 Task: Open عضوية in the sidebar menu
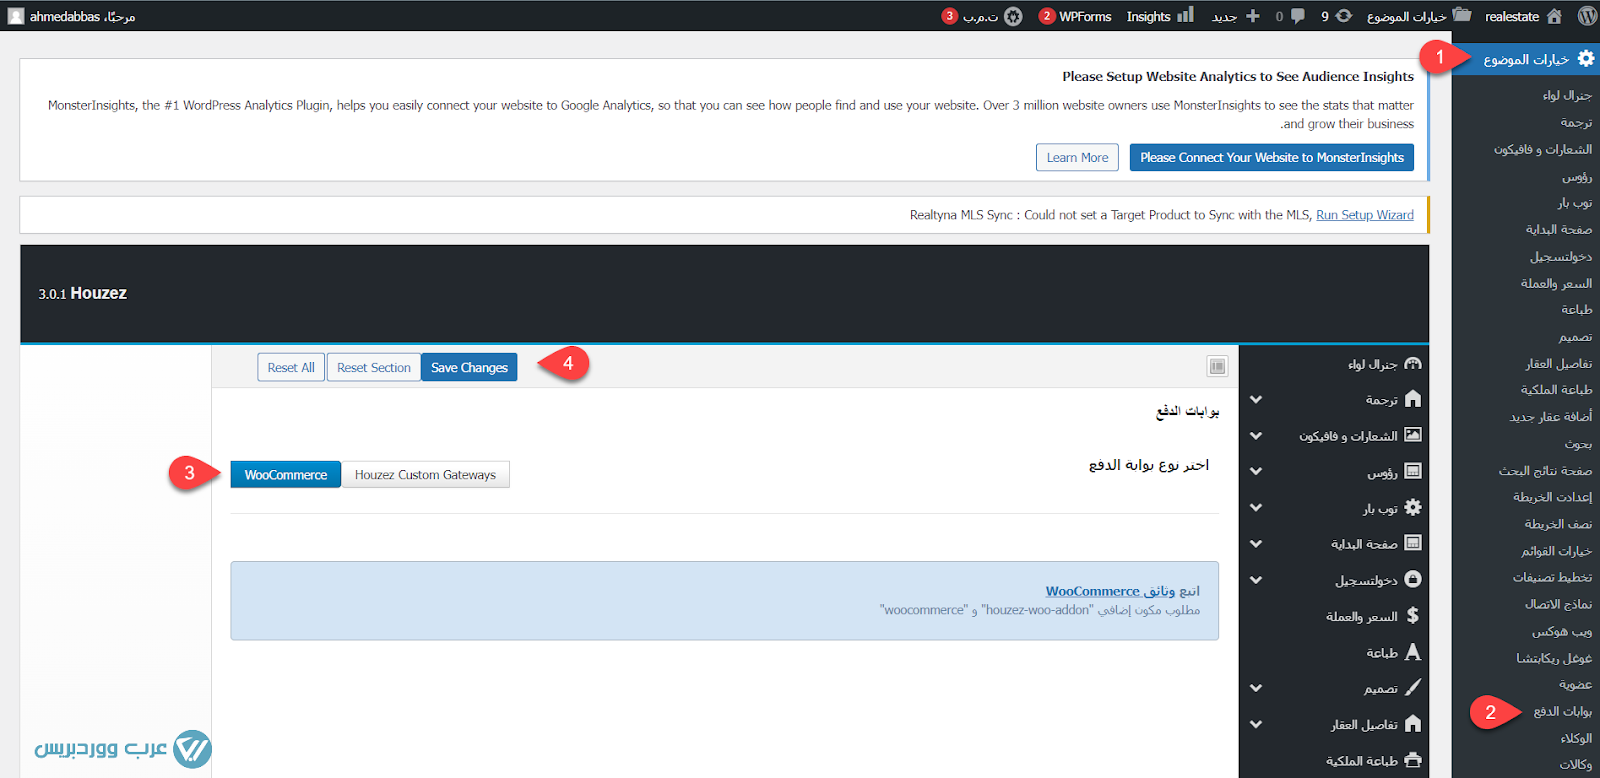point(1575,685)
